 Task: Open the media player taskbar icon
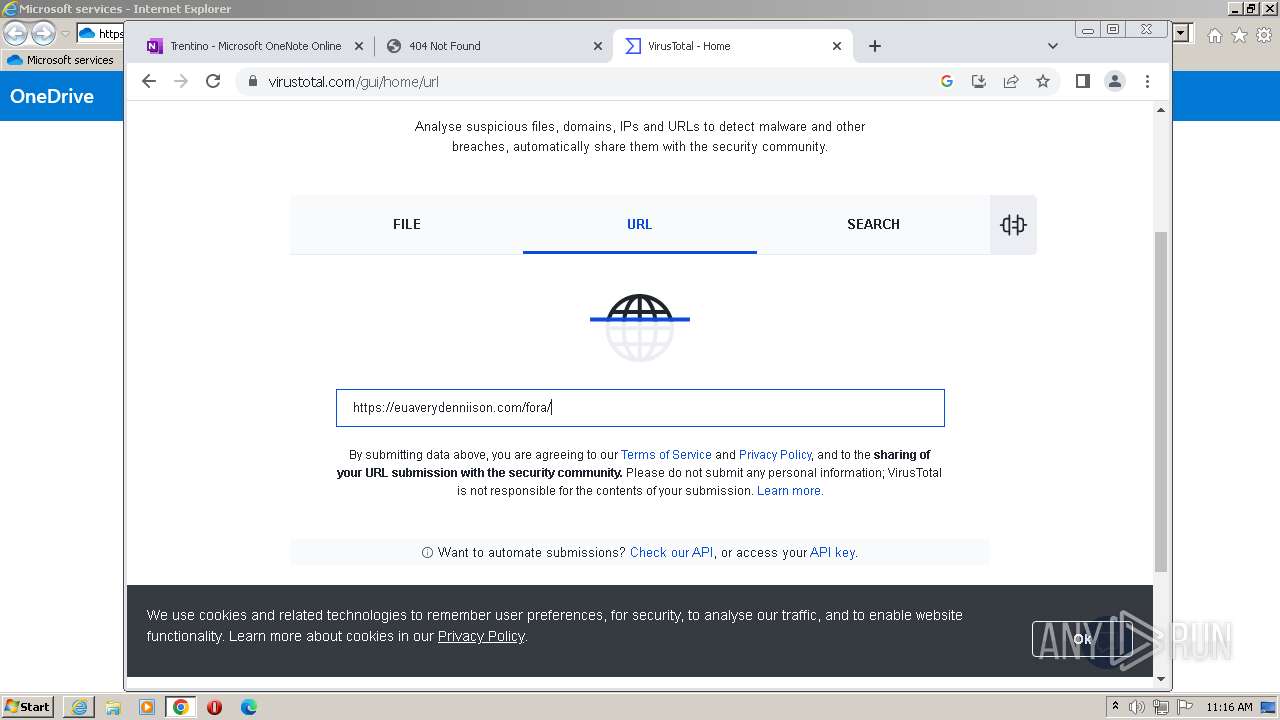click(x=147, y=707)
